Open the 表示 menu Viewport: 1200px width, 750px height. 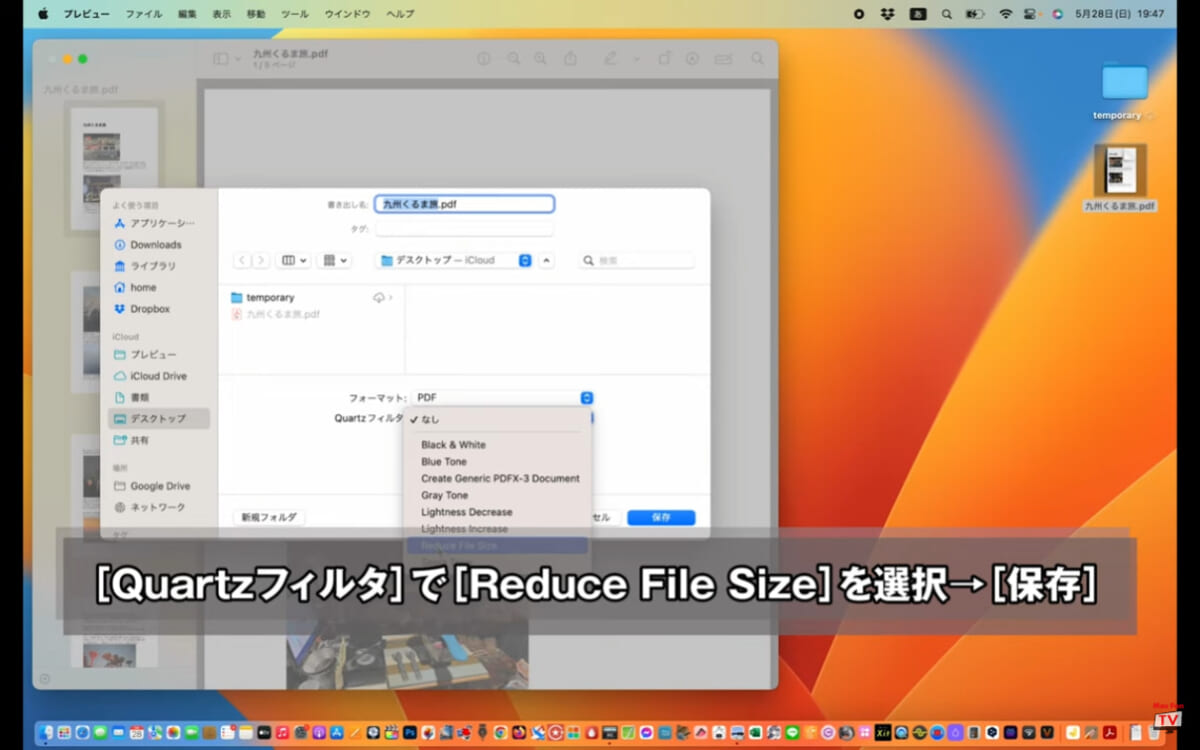tap(221, 14)
